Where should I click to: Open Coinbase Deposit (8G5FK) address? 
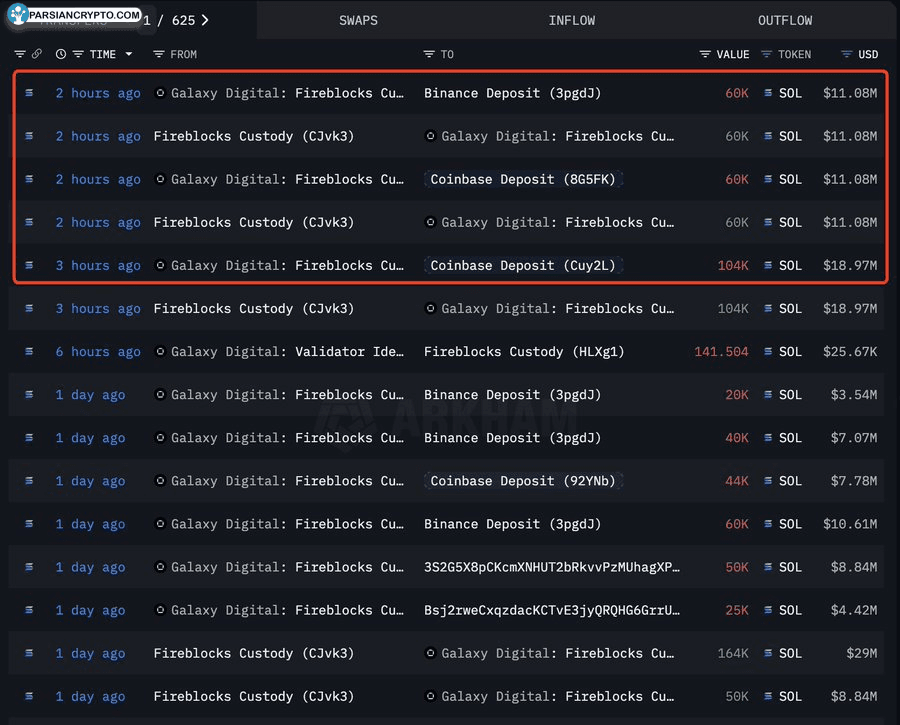521,180
